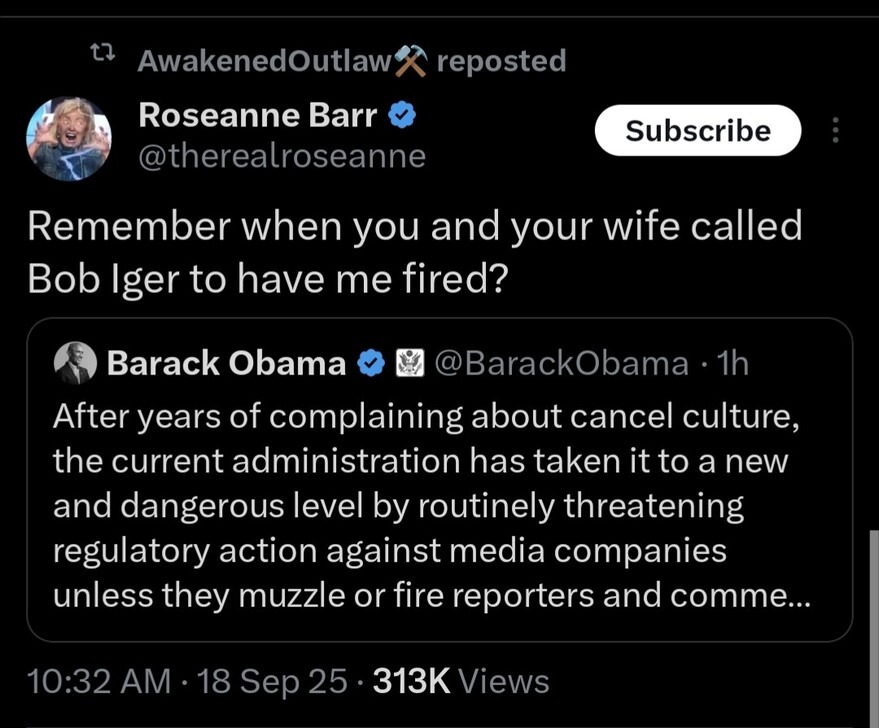Viewport: 879px width, 728px height.
Task: Select the tweet text about Bob Iger
Action: pos(414,251)
